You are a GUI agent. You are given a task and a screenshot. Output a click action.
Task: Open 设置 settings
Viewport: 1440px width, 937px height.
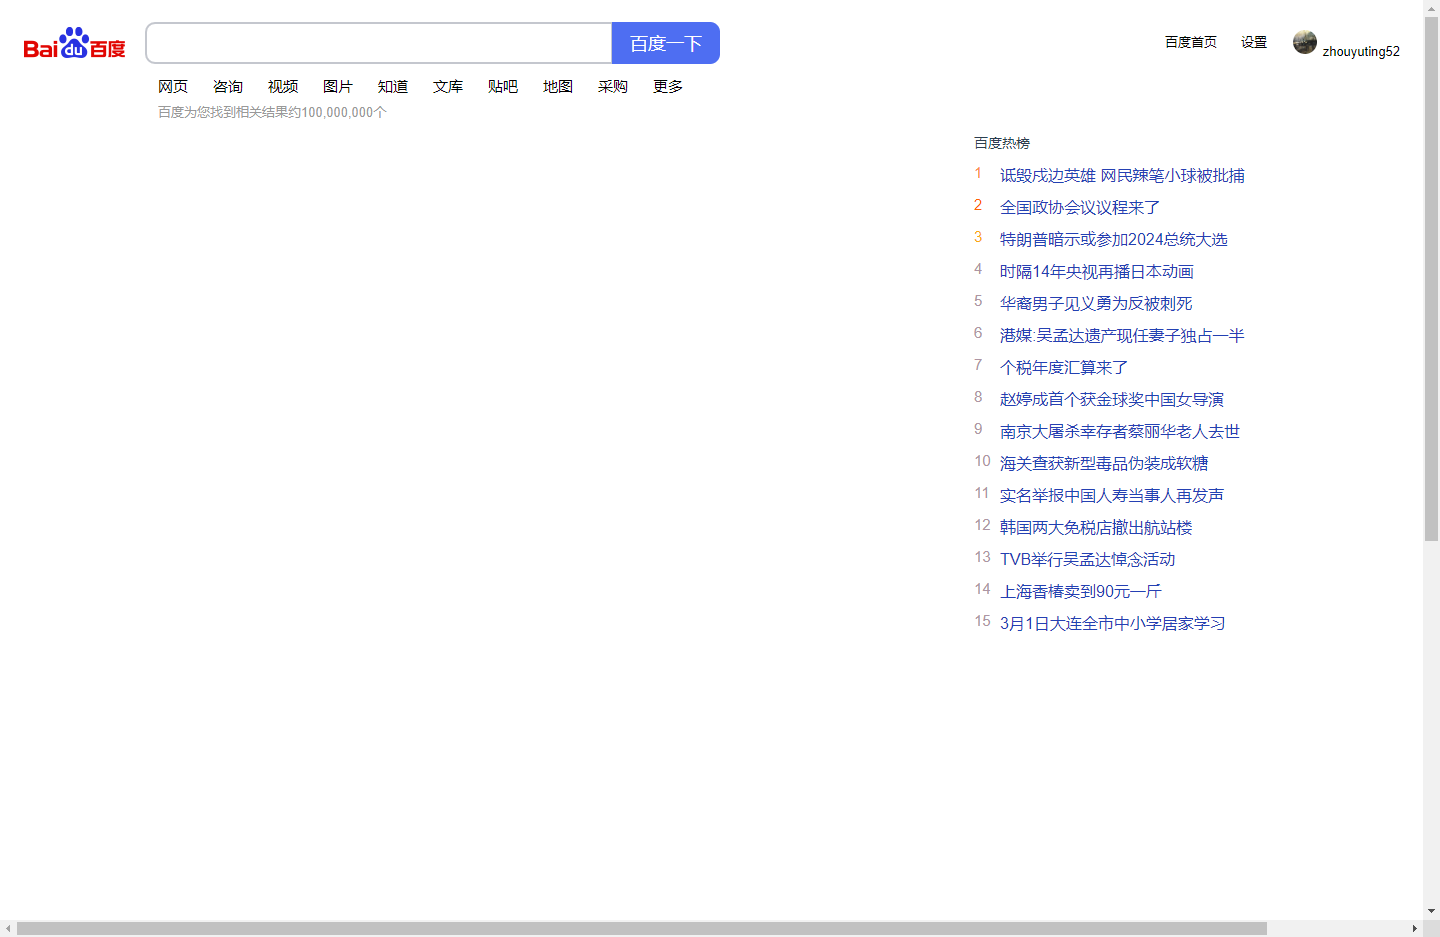[x=1253, y=42]
